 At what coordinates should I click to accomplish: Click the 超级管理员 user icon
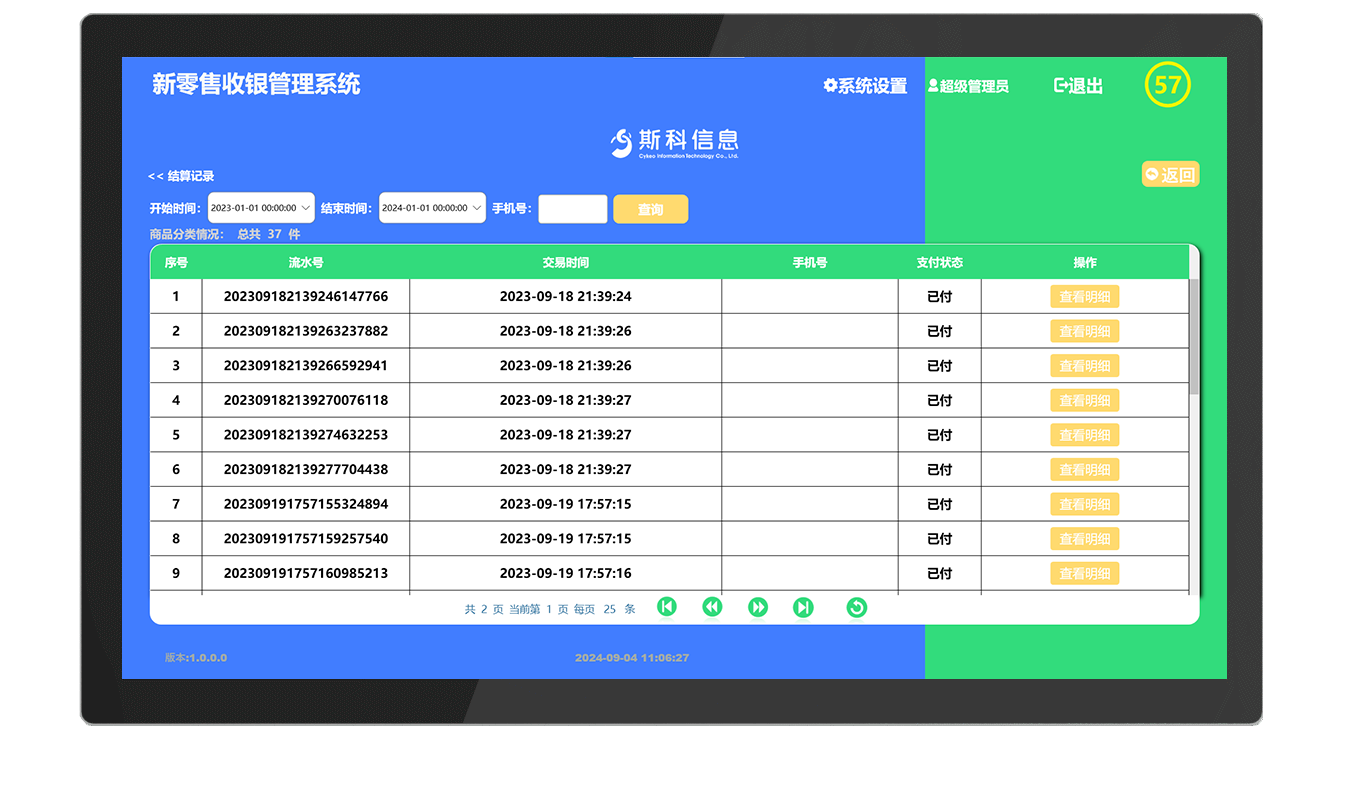(933, 86)
